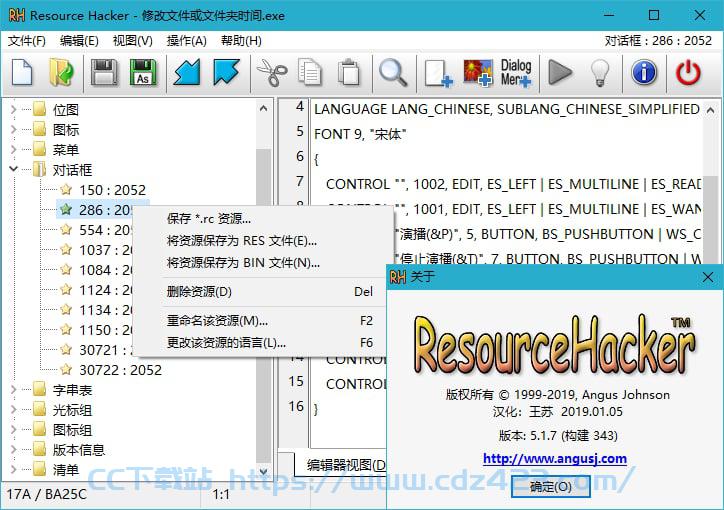Expand the 菜单 tree node
The width and height of the screenshot is (724, 510).
click(13, 150)
